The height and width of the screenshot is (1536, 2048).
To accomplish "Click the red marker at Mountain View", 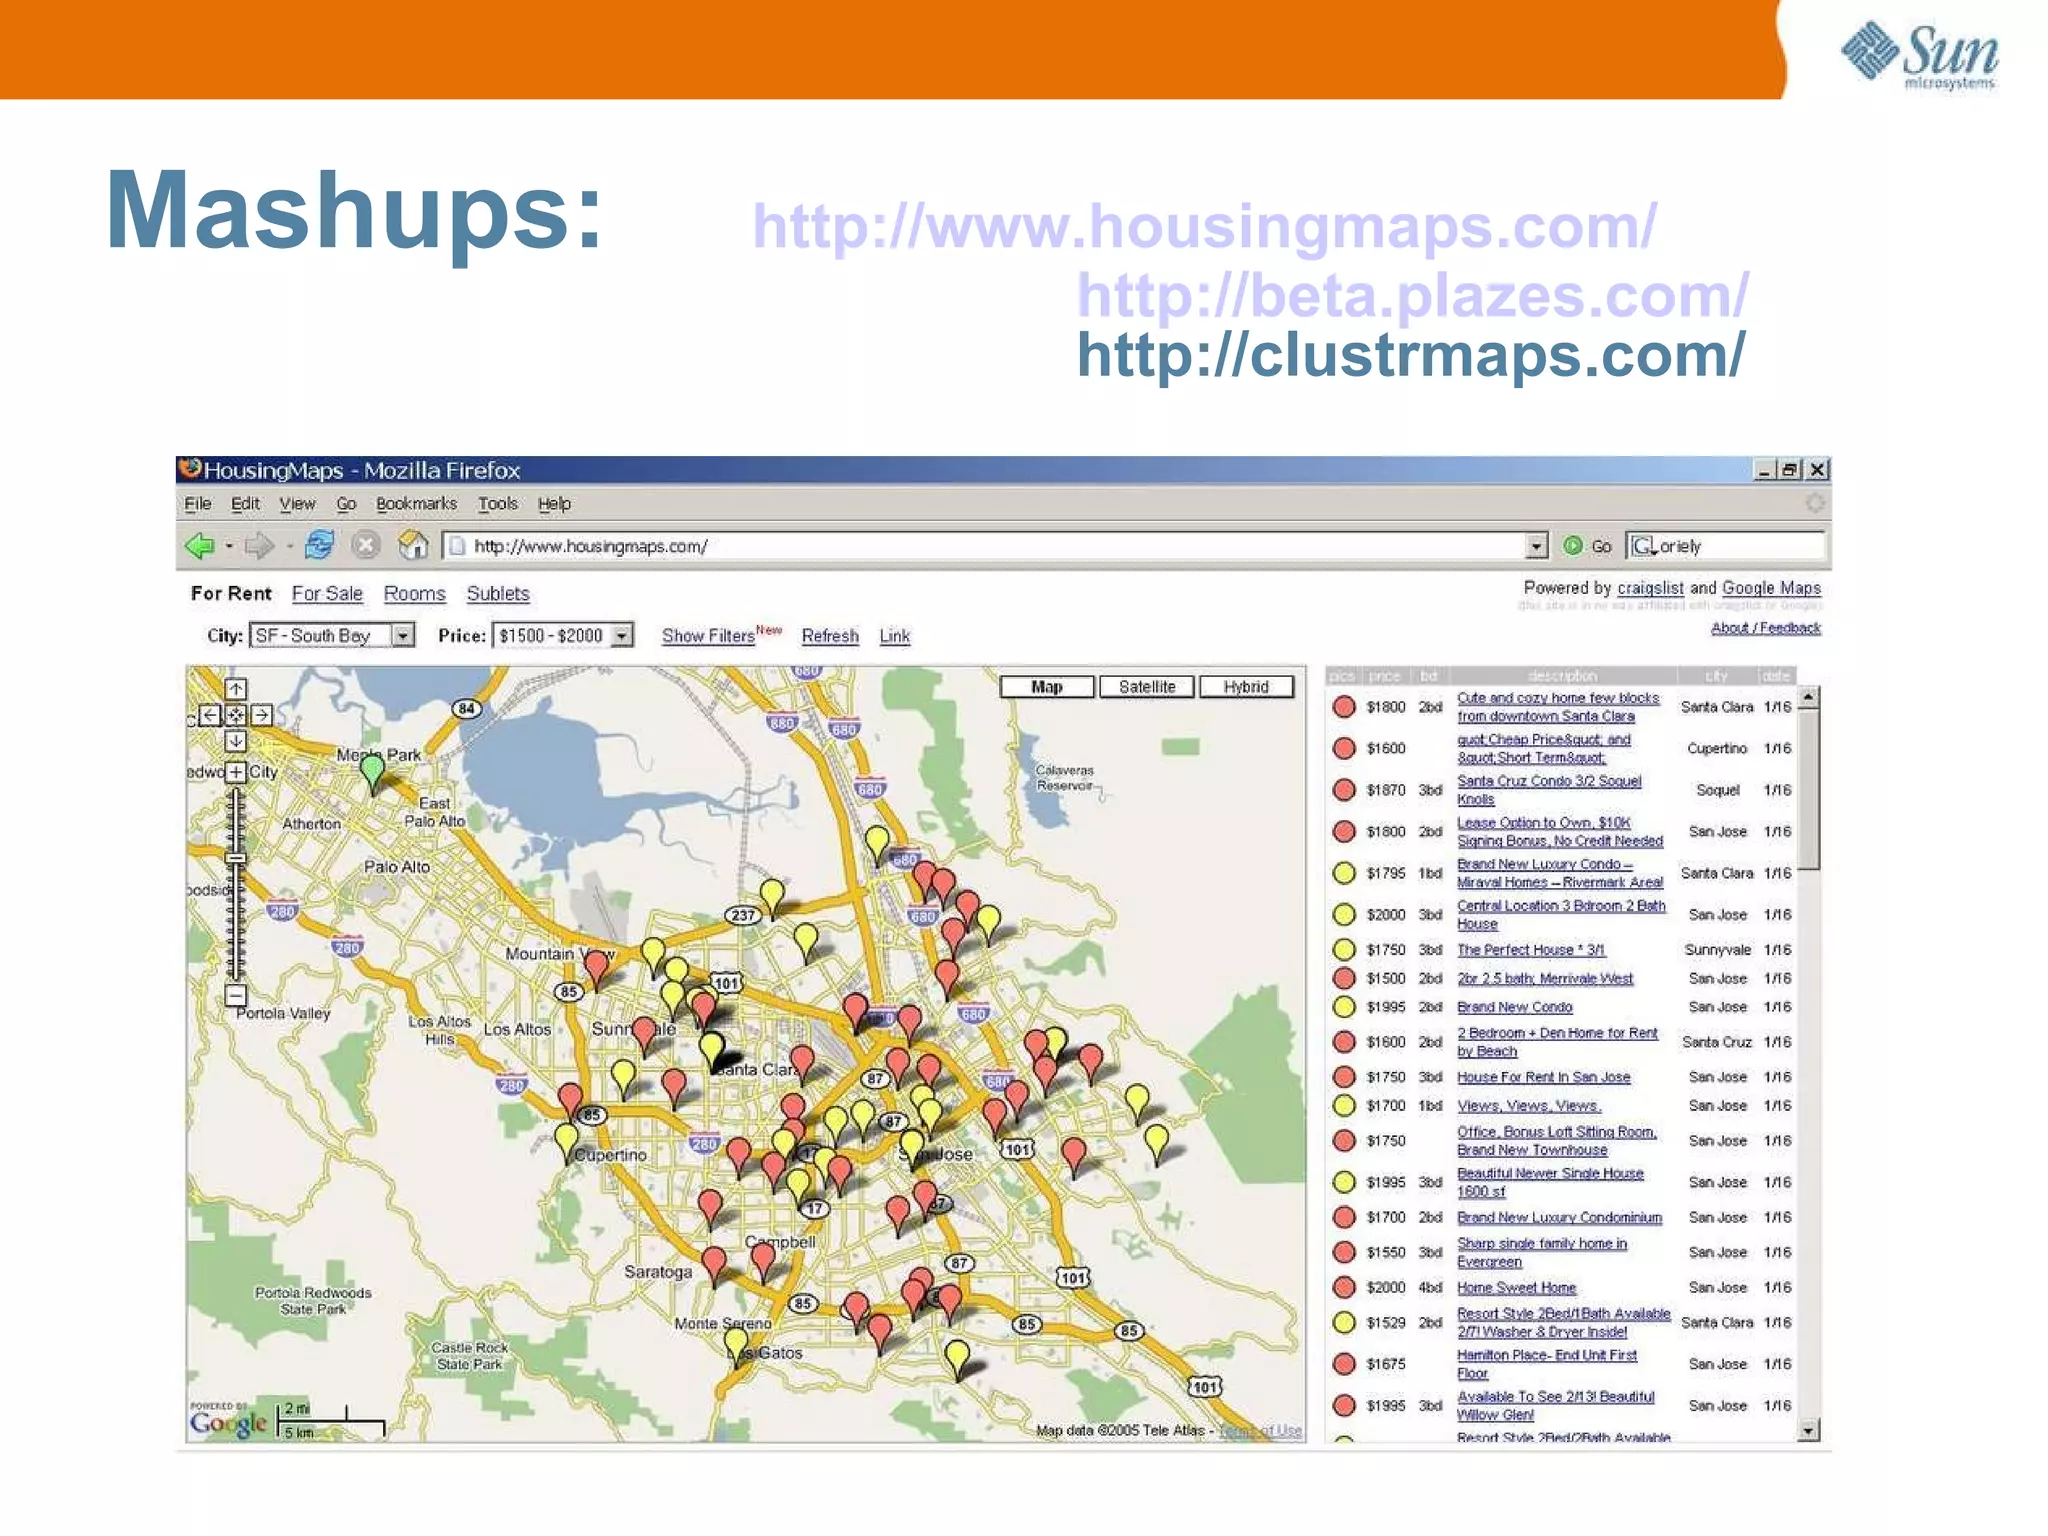I will 597,968.
